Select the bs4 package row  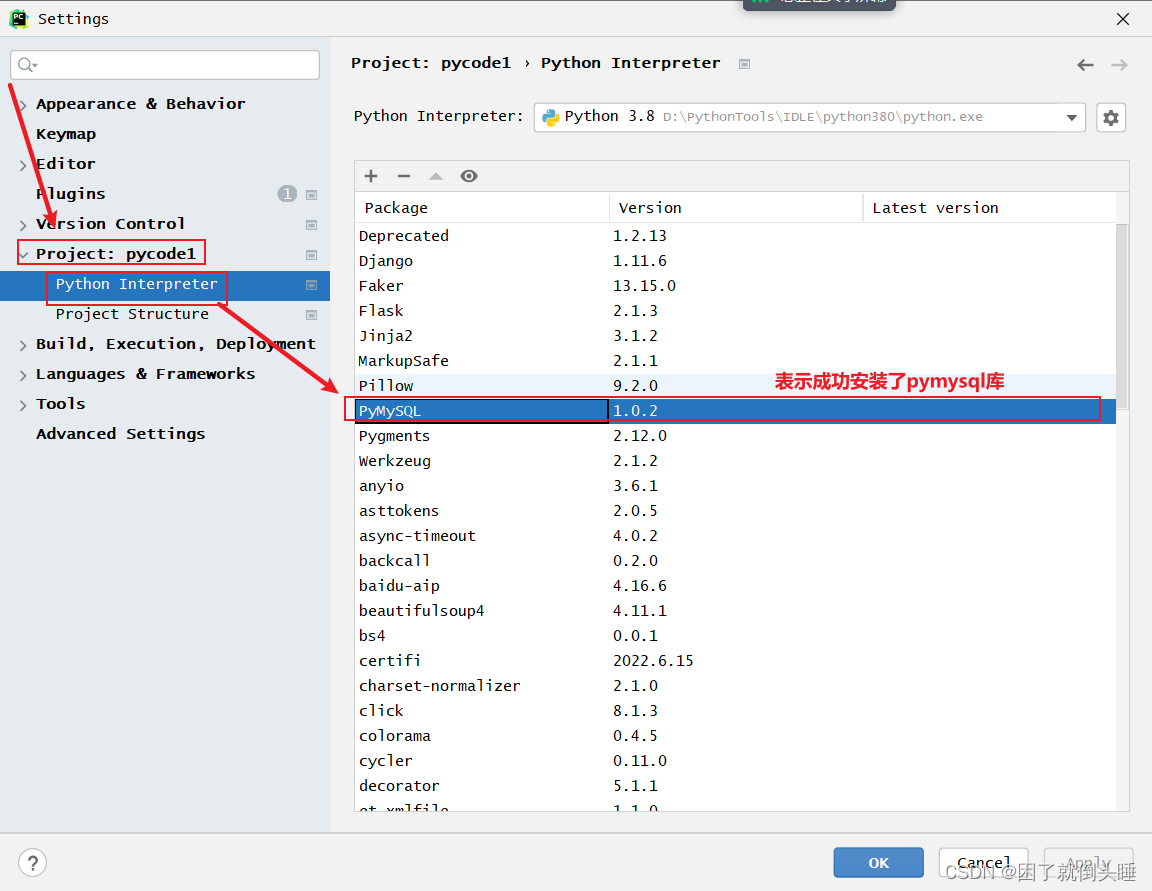pyautogui.click(x=735, y=635)
